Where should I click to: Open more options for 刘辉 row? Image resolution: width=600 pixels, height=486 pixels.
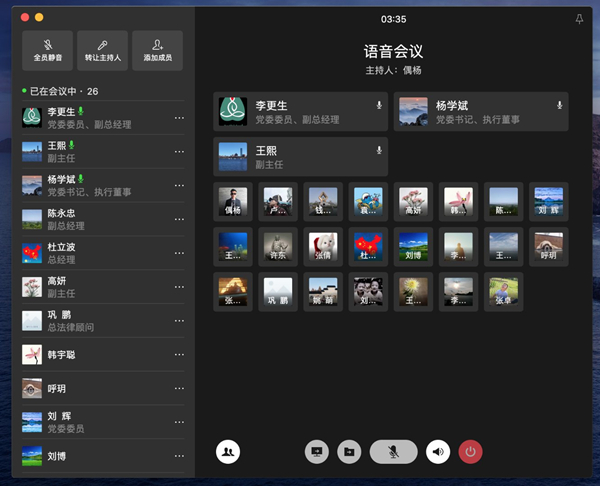click(179, 422)
